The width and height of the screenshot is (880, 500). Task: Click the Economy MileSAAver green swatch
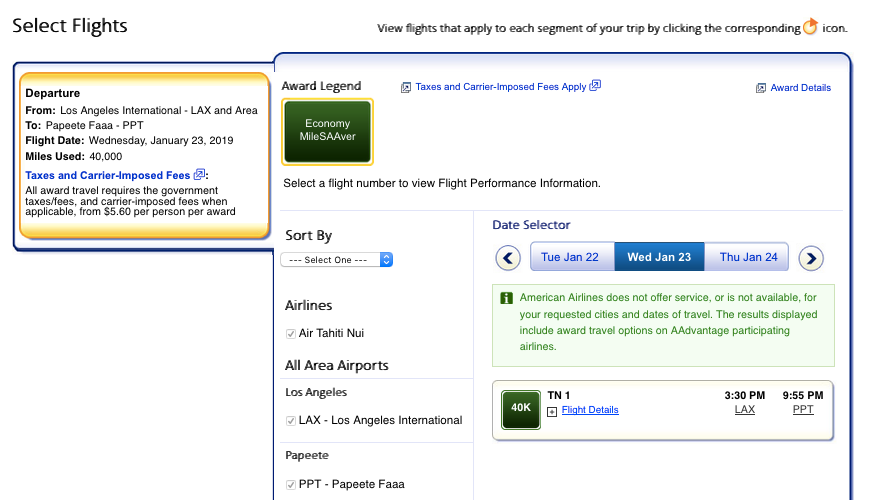328,131
